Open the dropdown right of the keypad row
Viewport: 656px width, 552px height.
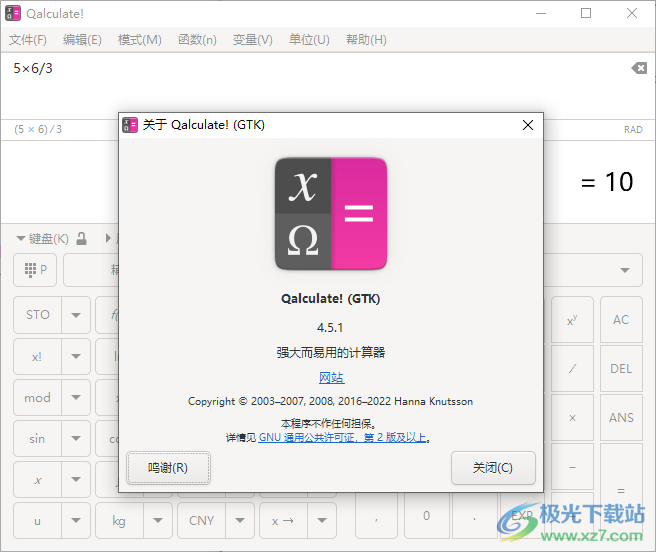[x=625, y=270]
